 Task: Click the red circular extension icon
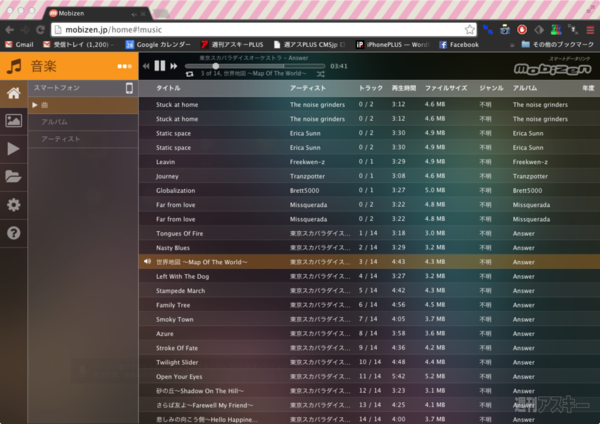pos(522,29)
